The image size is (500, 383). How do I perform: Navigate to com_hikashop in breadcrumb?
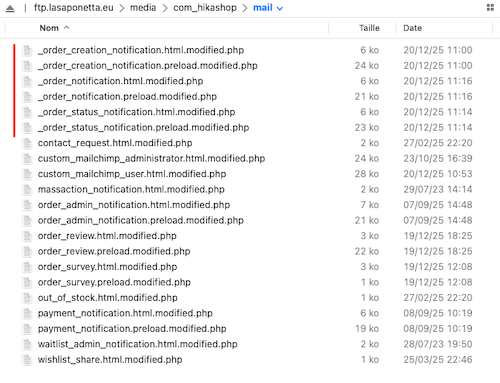tap(205, 8)
